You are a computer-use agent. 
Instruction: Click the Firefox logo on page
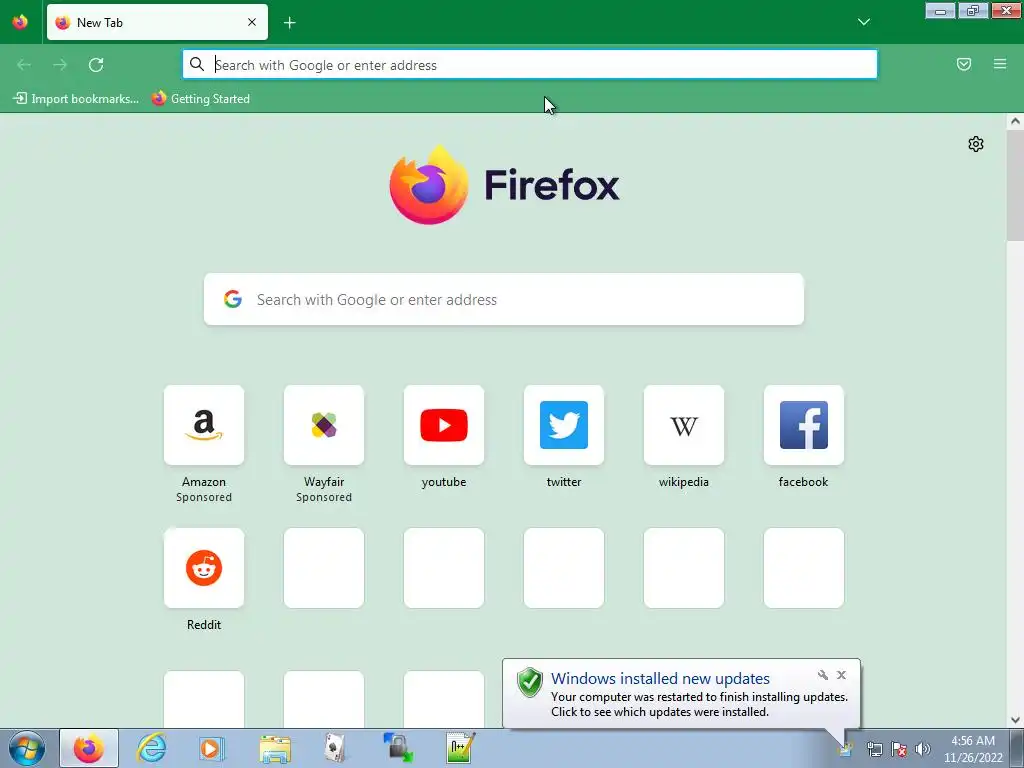[428, 185]
